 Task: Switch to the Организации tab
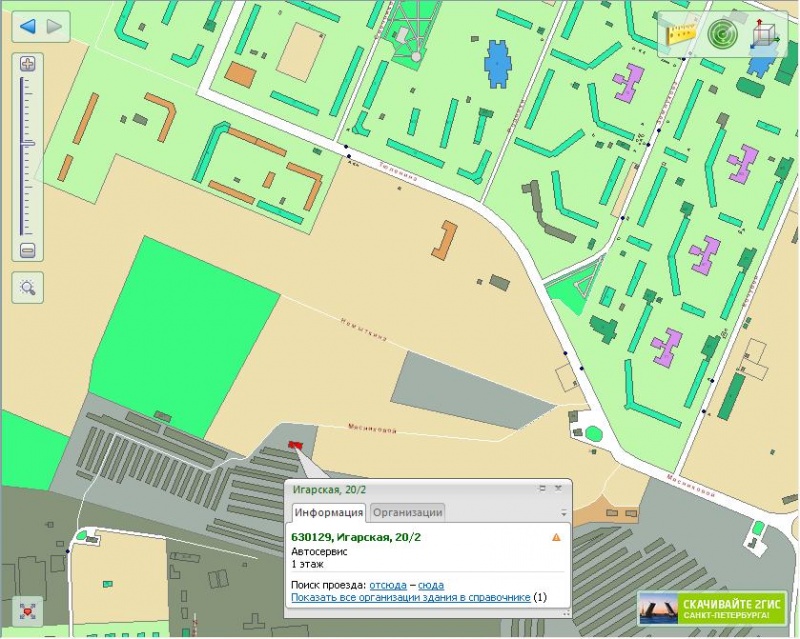pos(407,512)
